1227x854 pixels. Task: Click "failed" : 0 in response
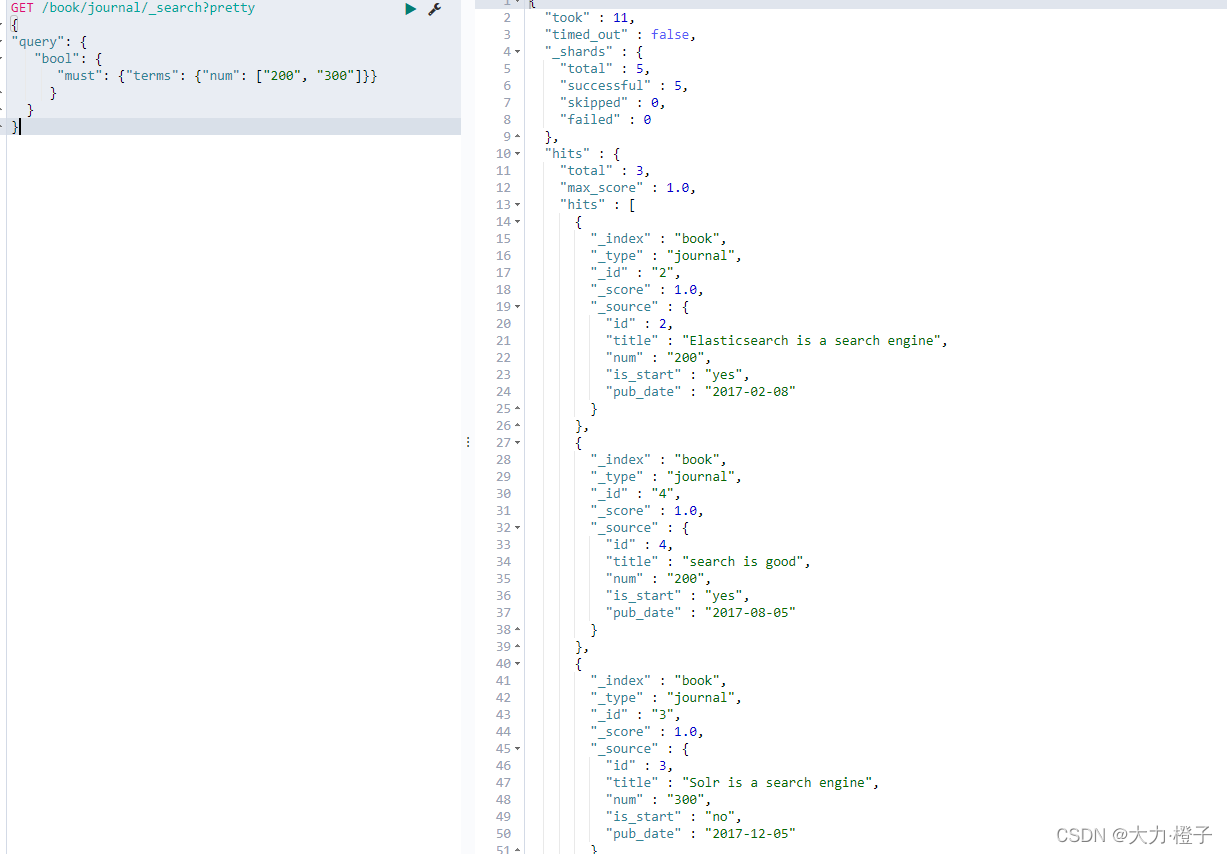pyautogui.click(x=605, y=120)
